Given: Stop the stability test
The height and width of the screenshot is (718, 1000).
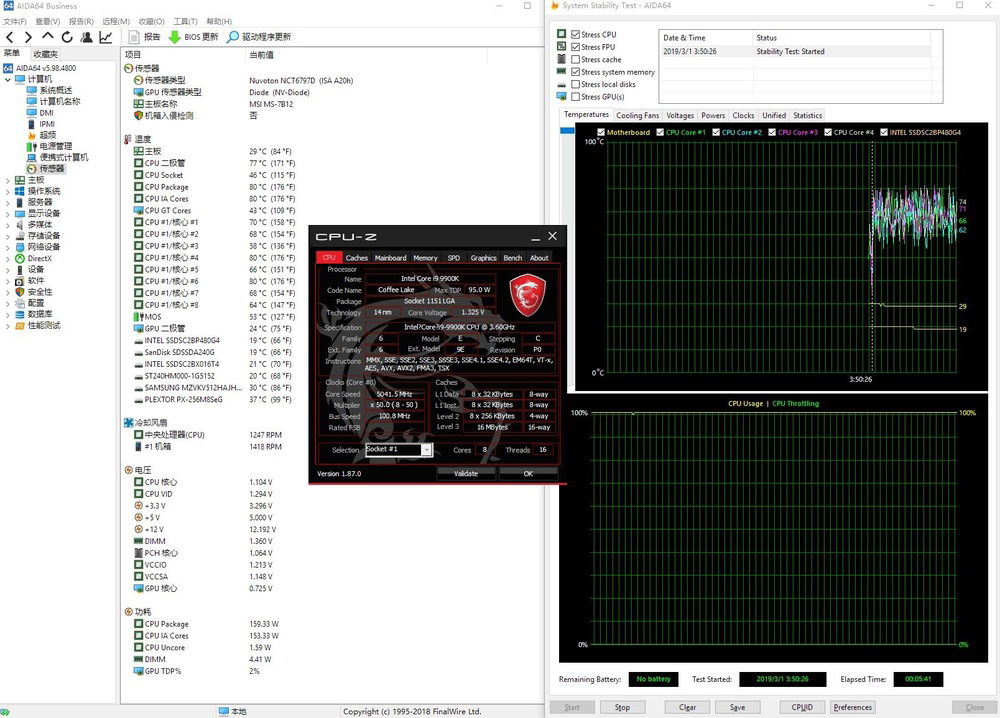Looking at the screenshot, I should [x=622, y=707].
